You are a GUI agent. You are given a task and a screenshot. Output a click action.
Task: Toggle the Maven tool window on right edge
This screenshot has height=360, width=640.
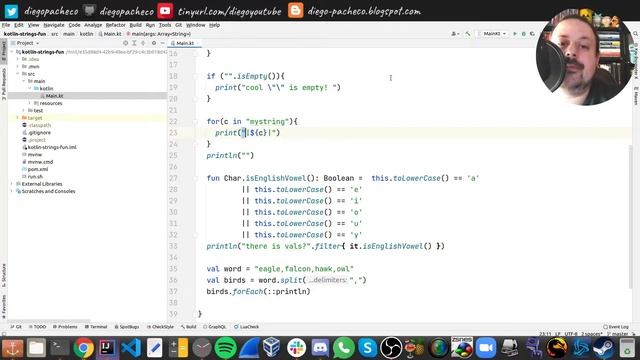point(636,96)
